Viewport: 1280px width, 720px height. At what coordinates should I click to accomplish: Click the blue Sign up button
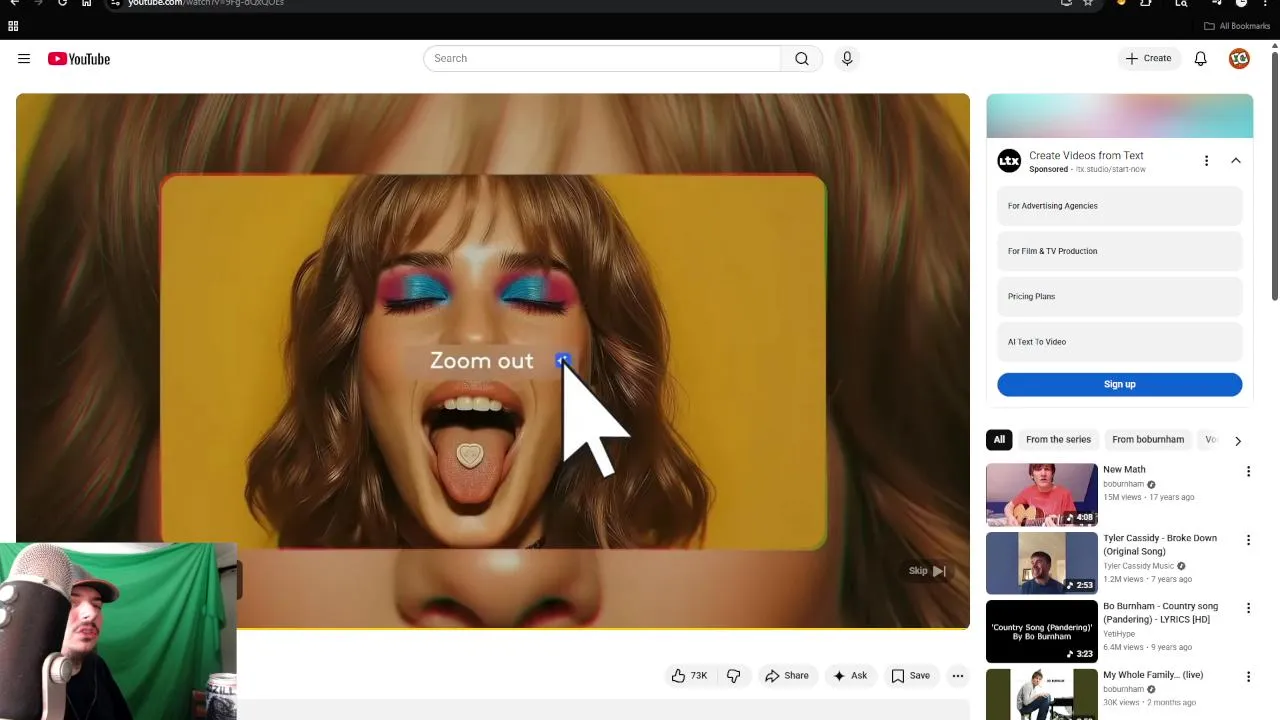[x=1119, y=384]
